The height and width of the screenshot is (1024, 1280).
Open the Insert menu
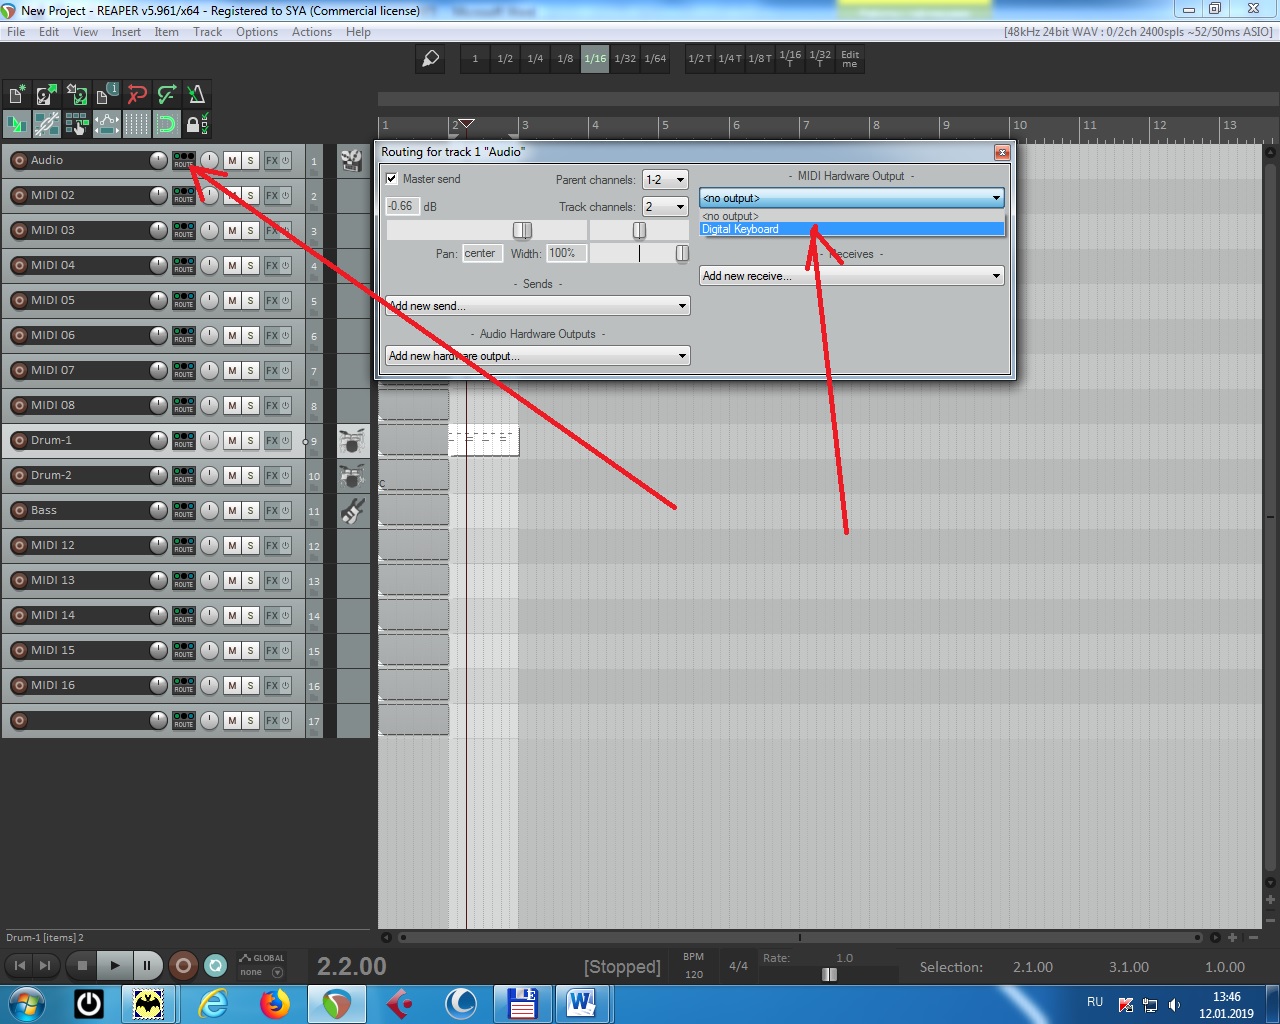tap(126, 32)
